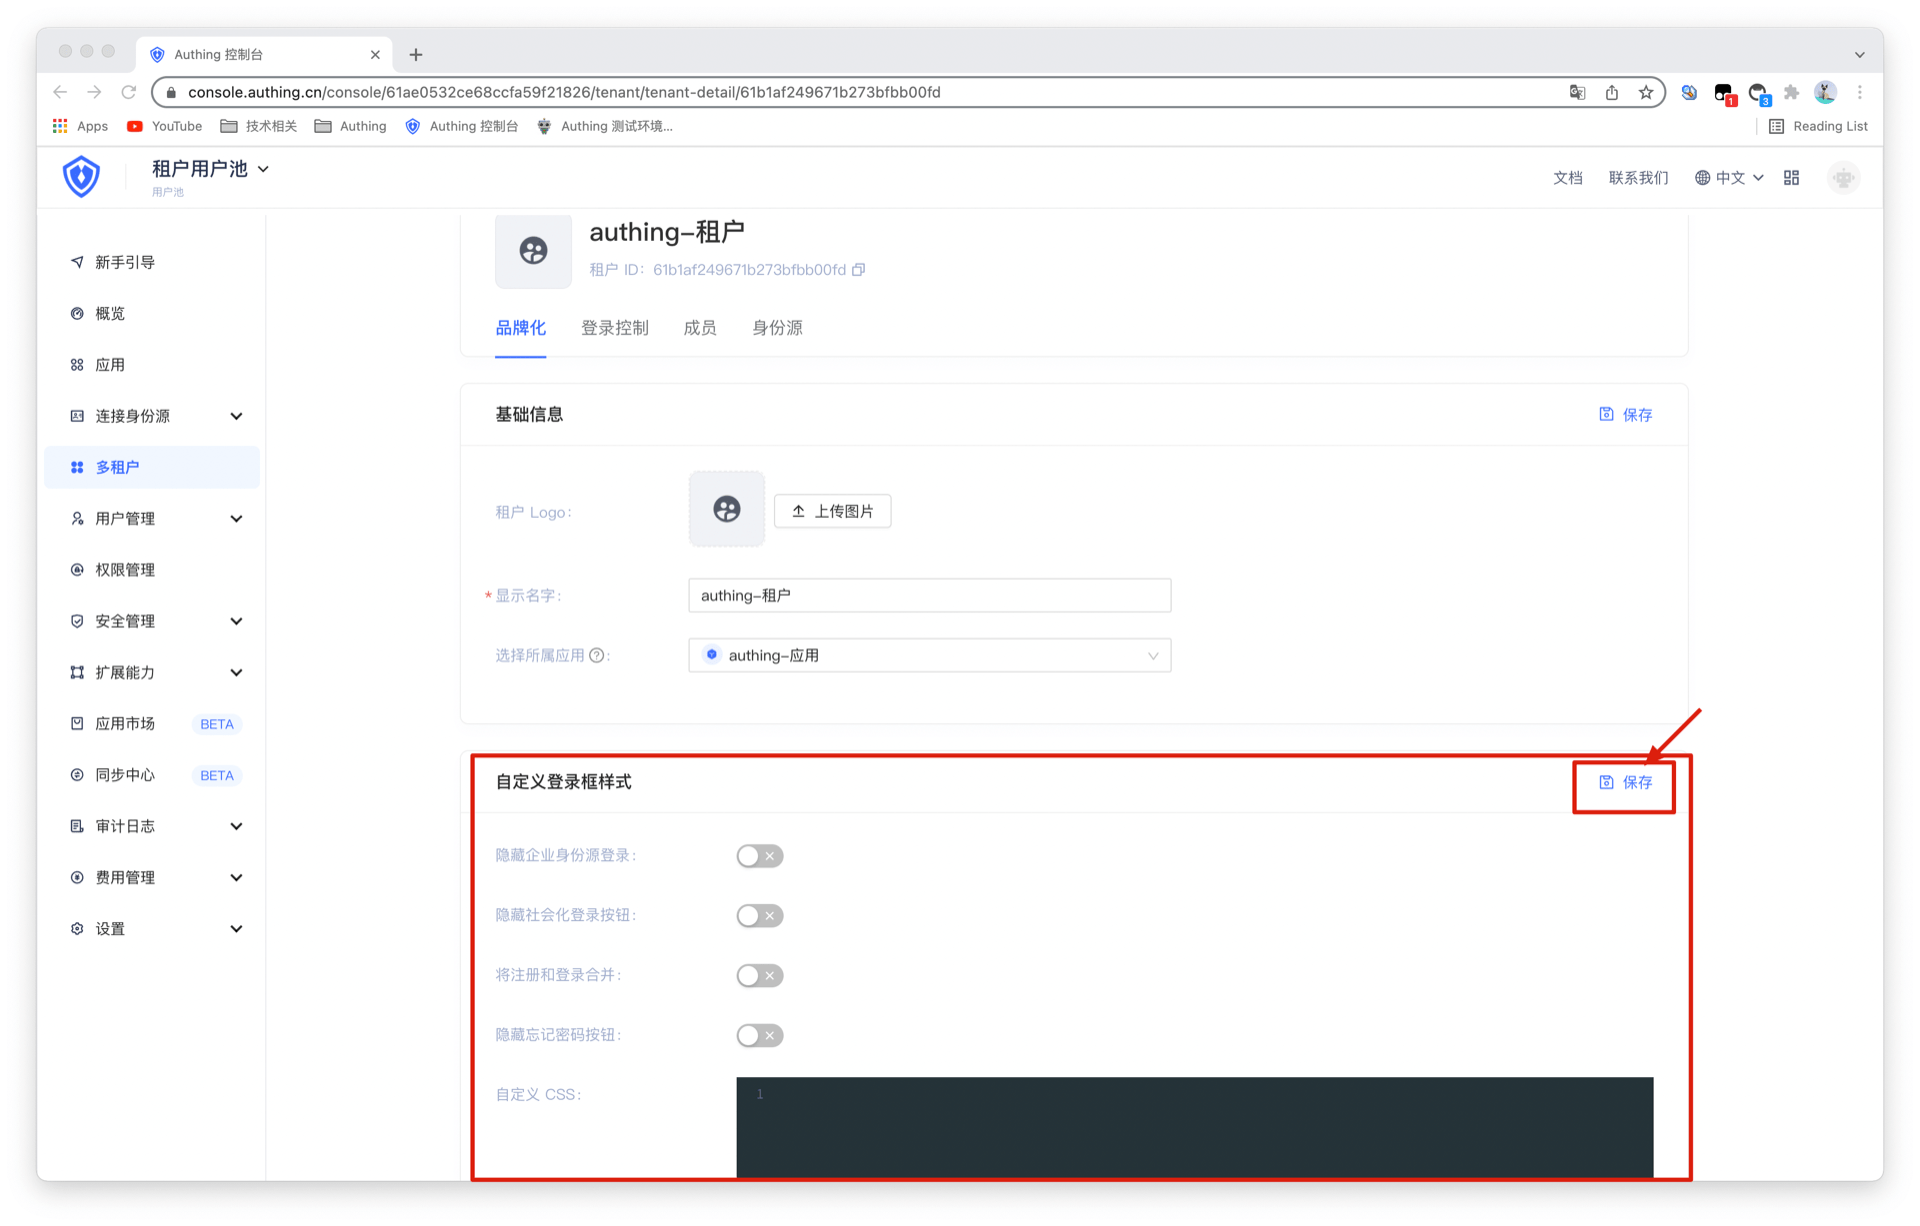The height and width of the screenshot is (1226, 1920).
Task: Click 上传图片 upload button
Action: click(x=832, y=511)
